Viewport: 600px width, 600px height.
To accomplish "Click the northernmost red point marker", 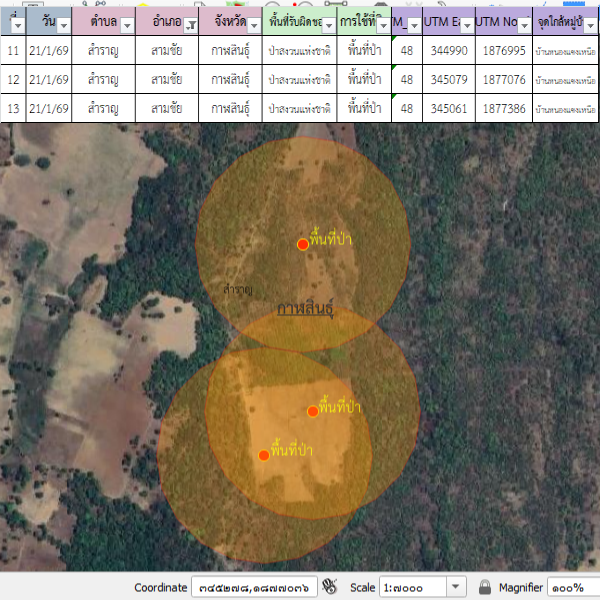I will pos(303,244).
